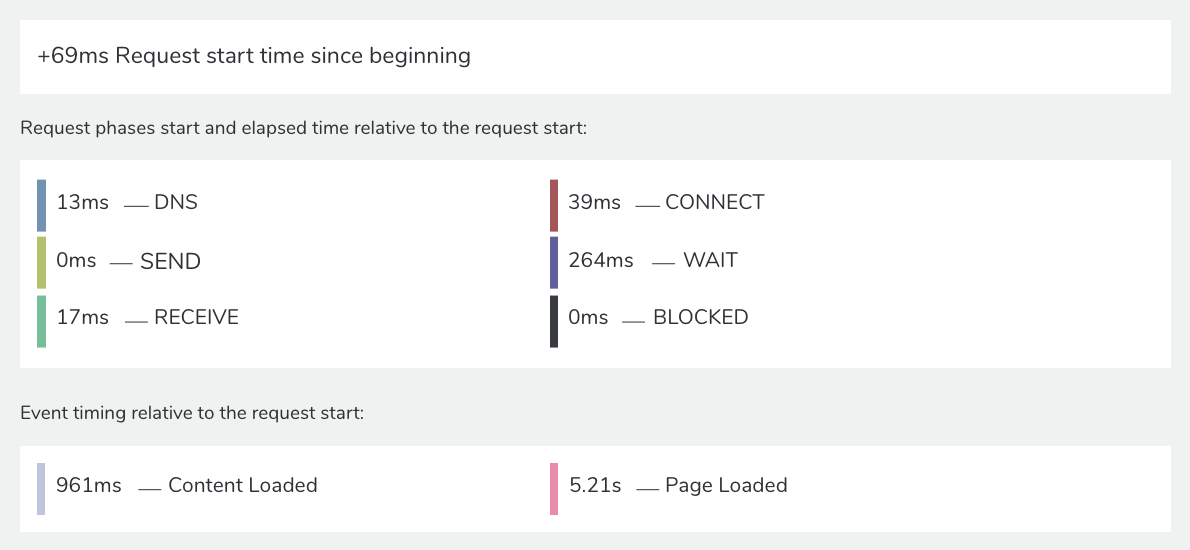Click the red CONNECT color bar
1190x550 pixels.
pyautogui.click(x=554, y=206)
